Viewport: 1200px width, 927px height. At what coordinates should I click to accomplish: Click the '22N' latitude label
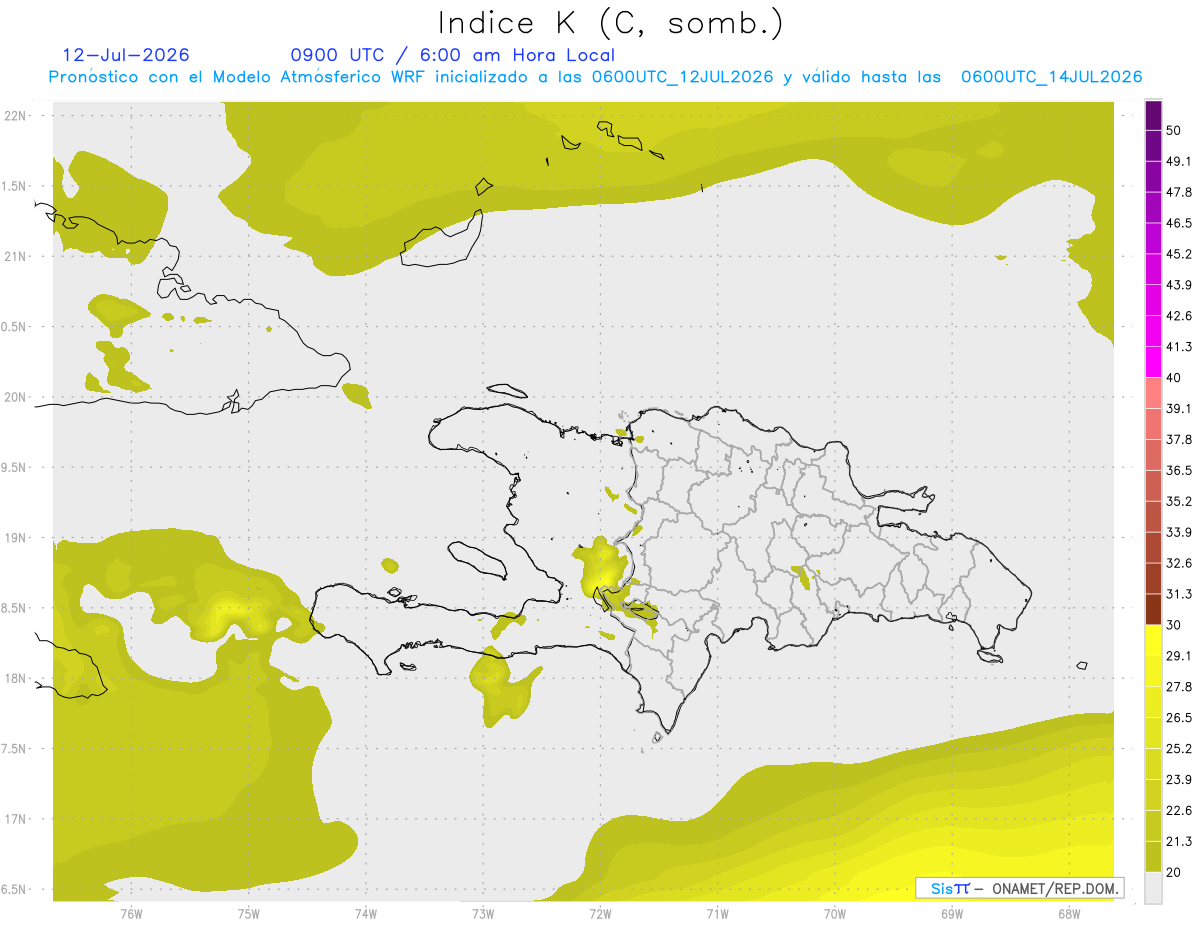pos(15,116)
